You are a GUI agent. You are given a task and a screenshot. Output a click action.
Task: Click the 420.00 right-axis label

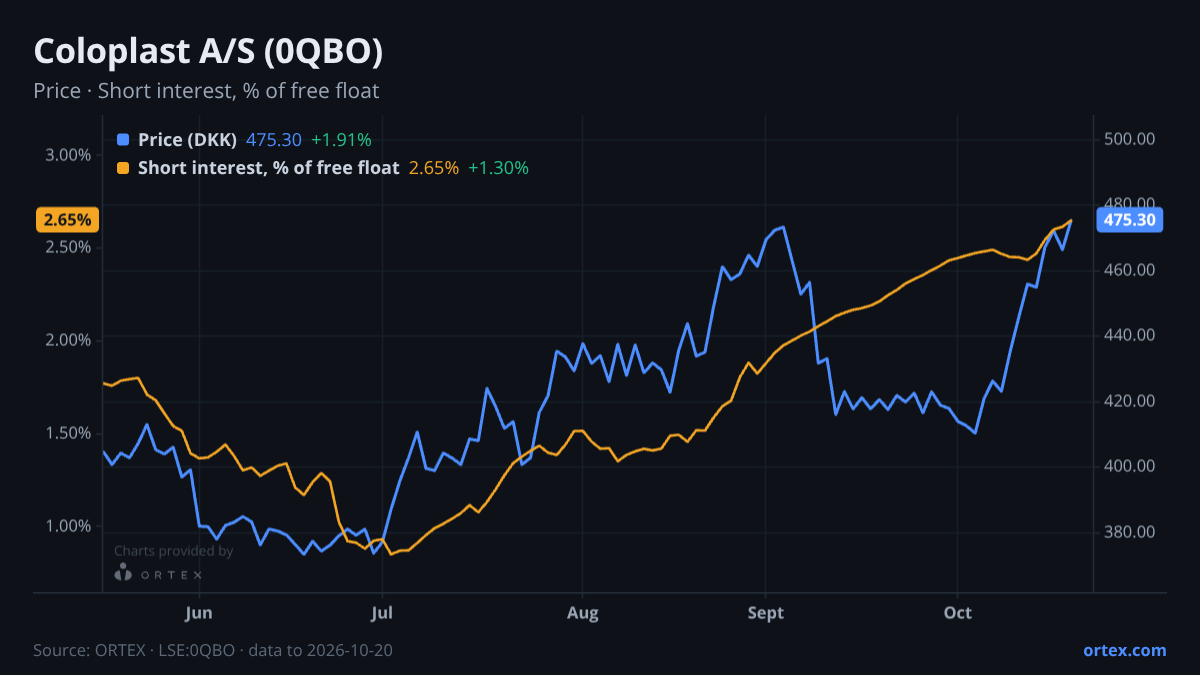pos(1130,401)
